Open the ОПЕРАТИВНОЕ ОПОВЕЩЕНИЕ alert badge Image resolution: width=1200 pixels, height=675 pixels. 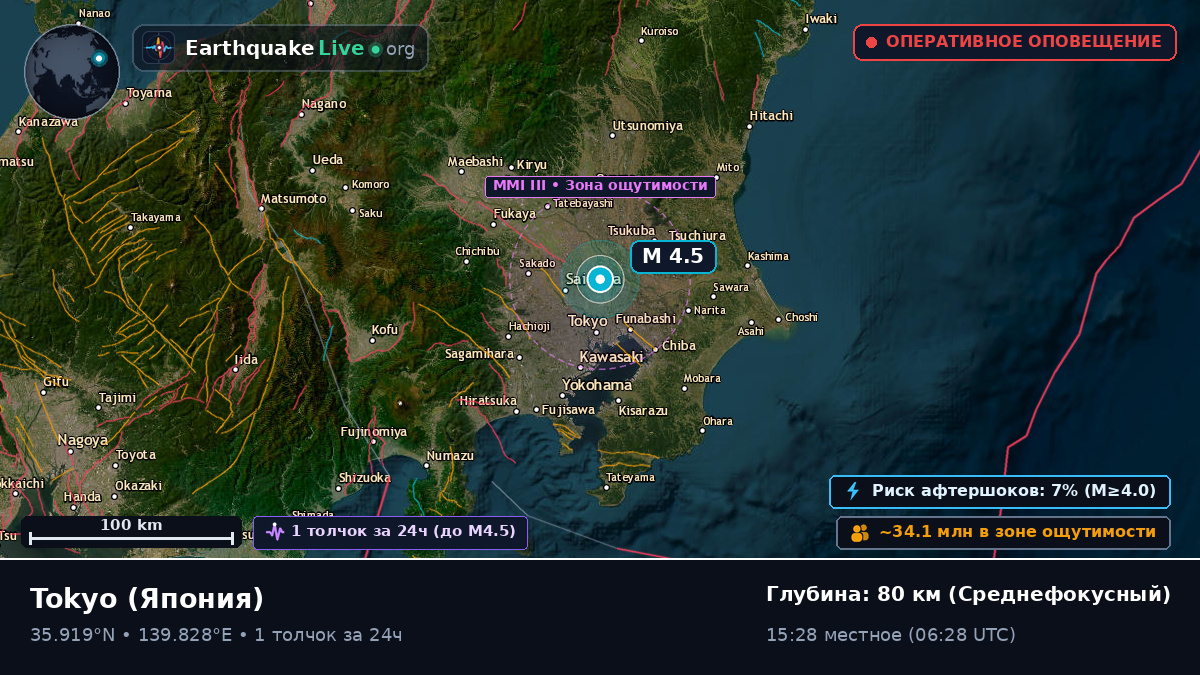[1015, 42]
